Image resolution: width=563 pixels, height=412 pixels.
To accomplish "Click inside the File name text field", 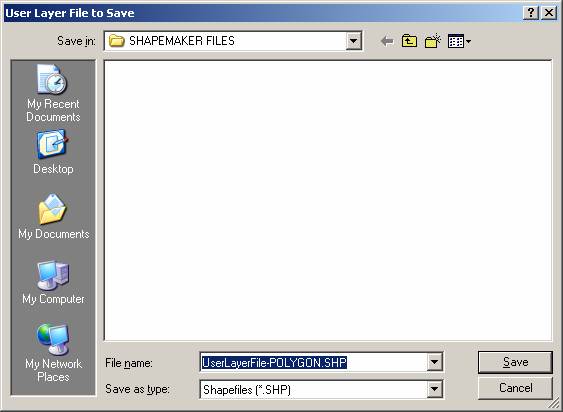I will (313, 362).
